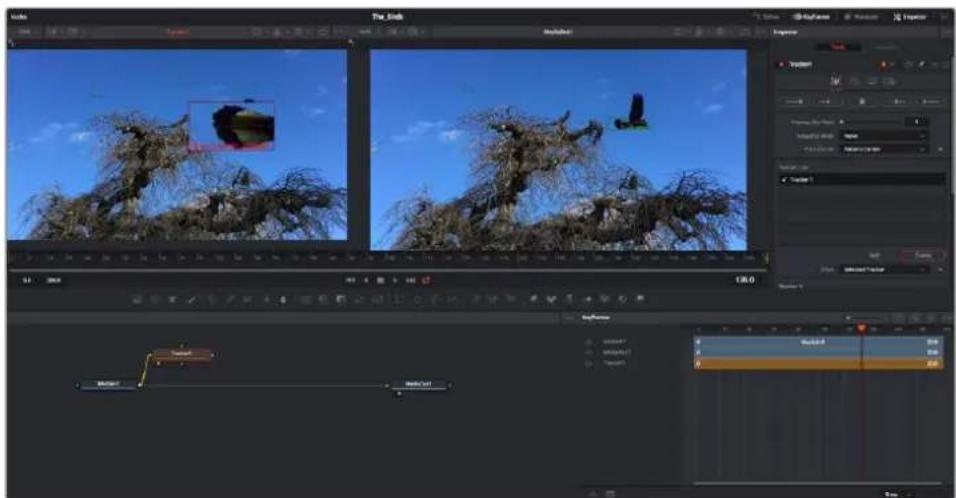Toggle the MediaOut1 row icon in Keyframes list
The image size is (956, 498).
click(588, 353)
